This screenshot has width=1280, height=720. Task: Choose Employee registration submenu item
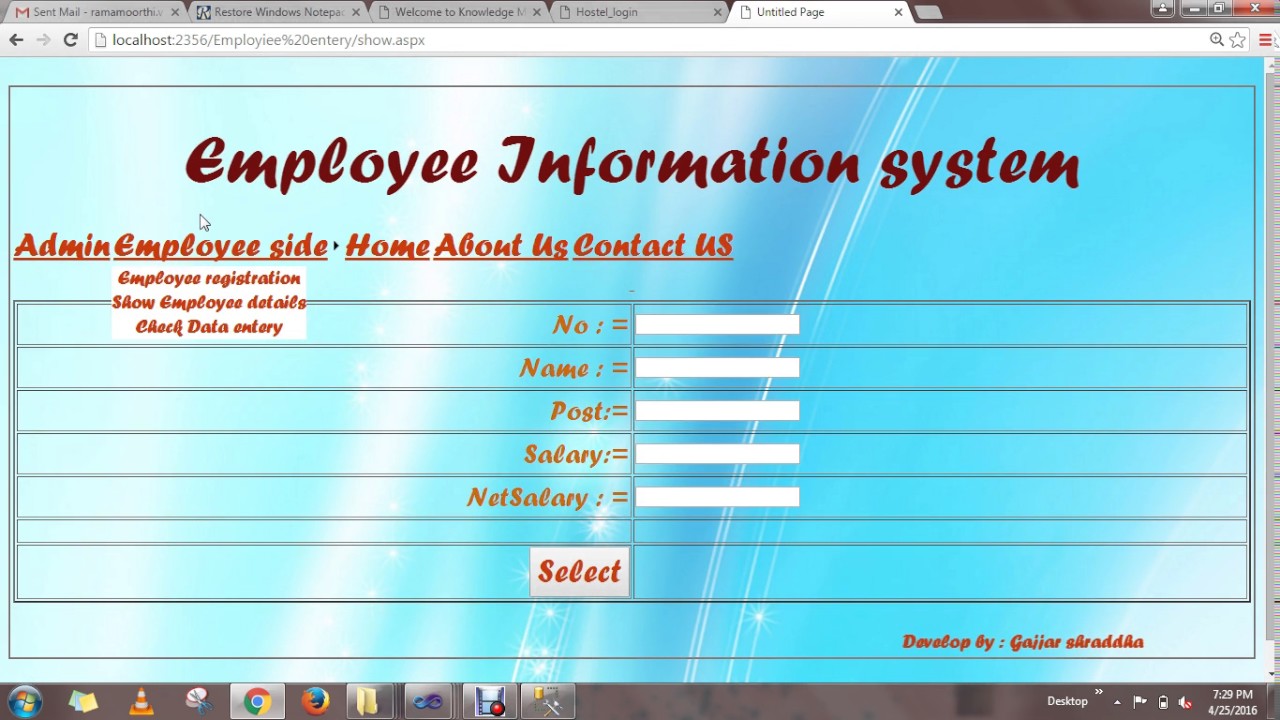click(x=209, y=278)
